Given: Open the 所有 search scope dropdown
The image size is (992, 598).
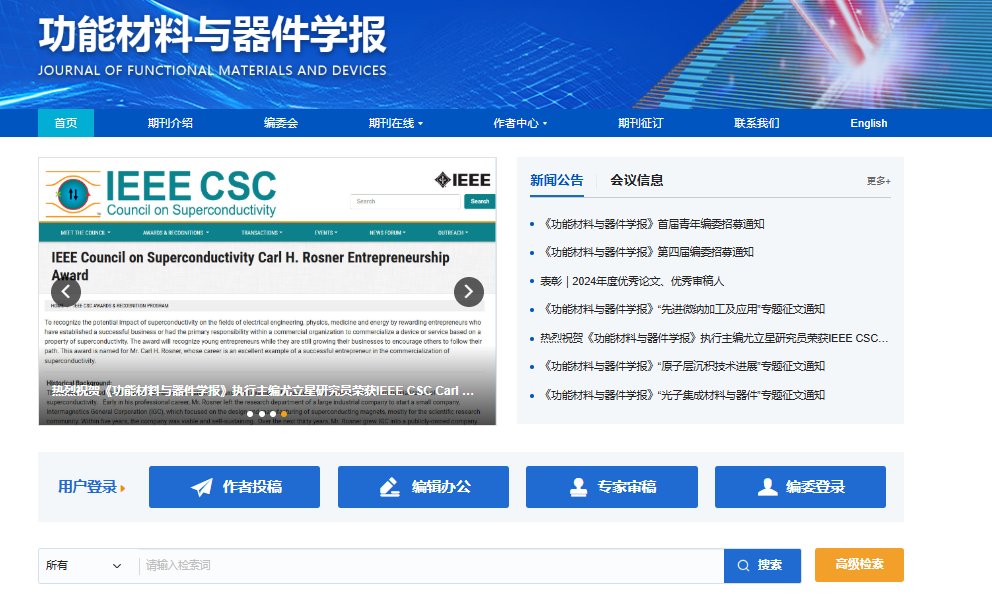Looking at the screenshot, I should click(x=85, y=565).
